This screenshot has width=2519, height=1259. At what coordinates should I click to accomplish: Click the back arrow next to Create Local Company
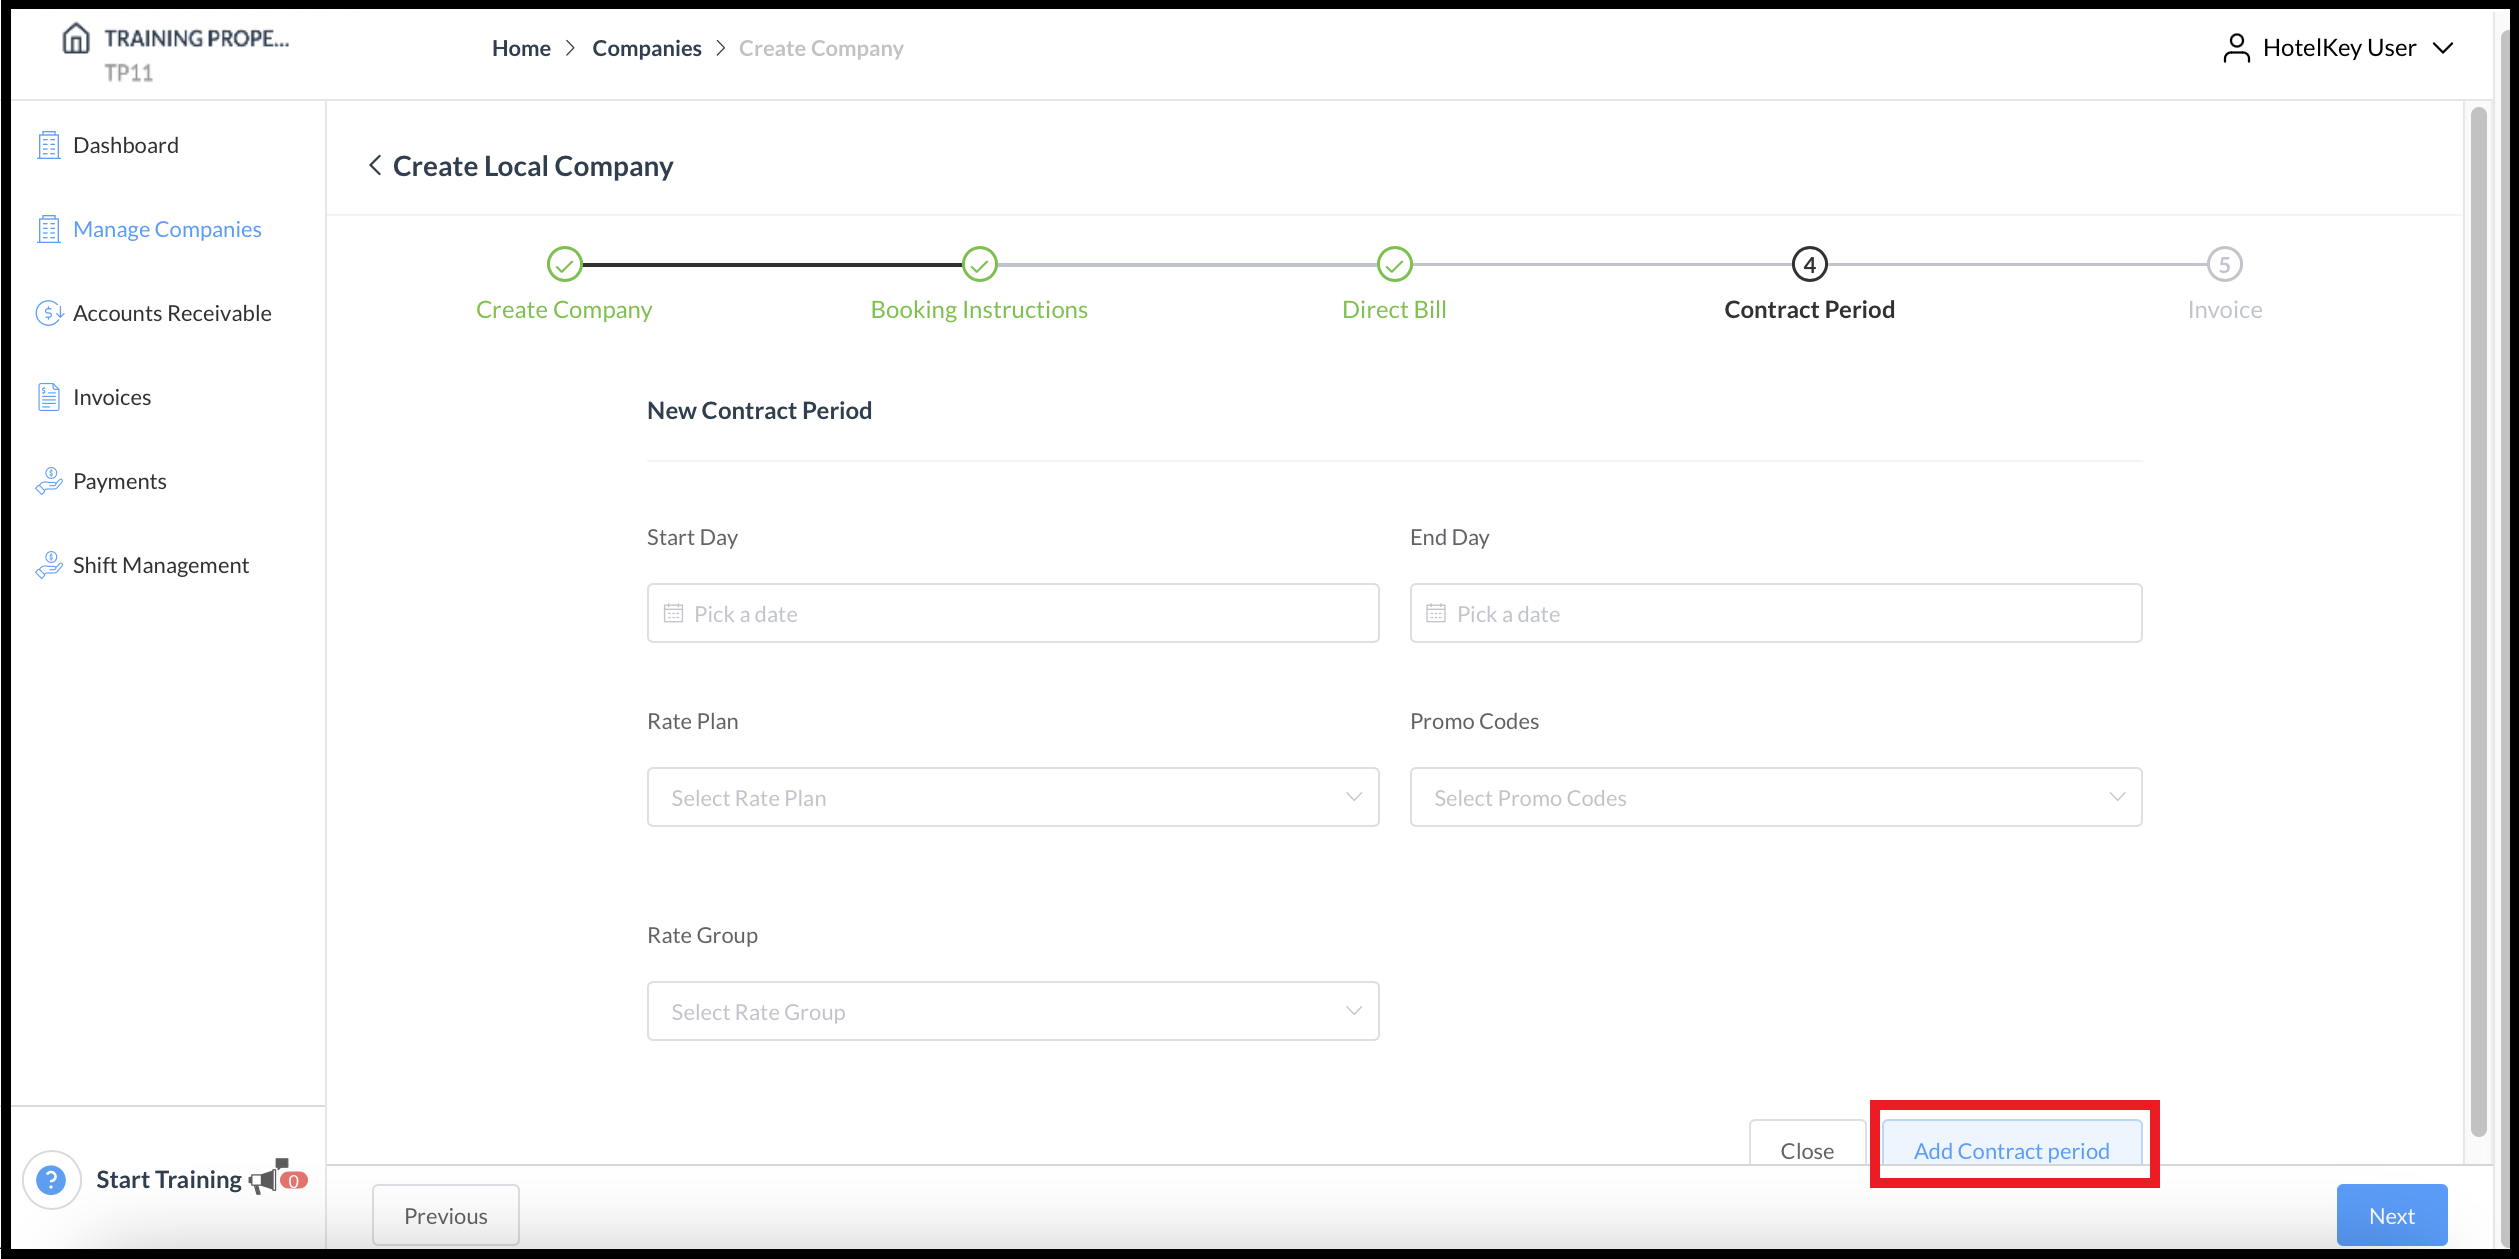(375, 164)
